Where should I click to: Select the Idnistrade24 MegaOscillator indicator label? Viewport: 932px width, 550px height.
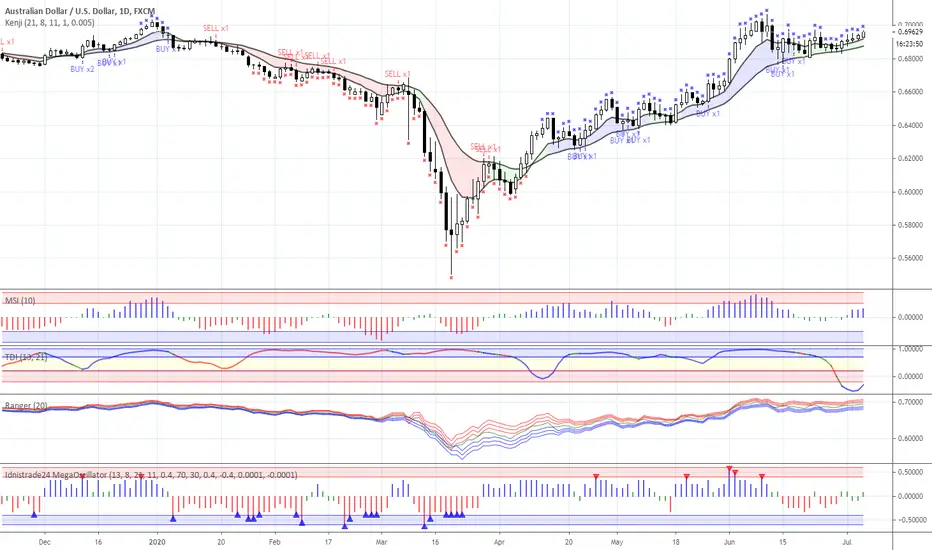(x=151, y=475)
